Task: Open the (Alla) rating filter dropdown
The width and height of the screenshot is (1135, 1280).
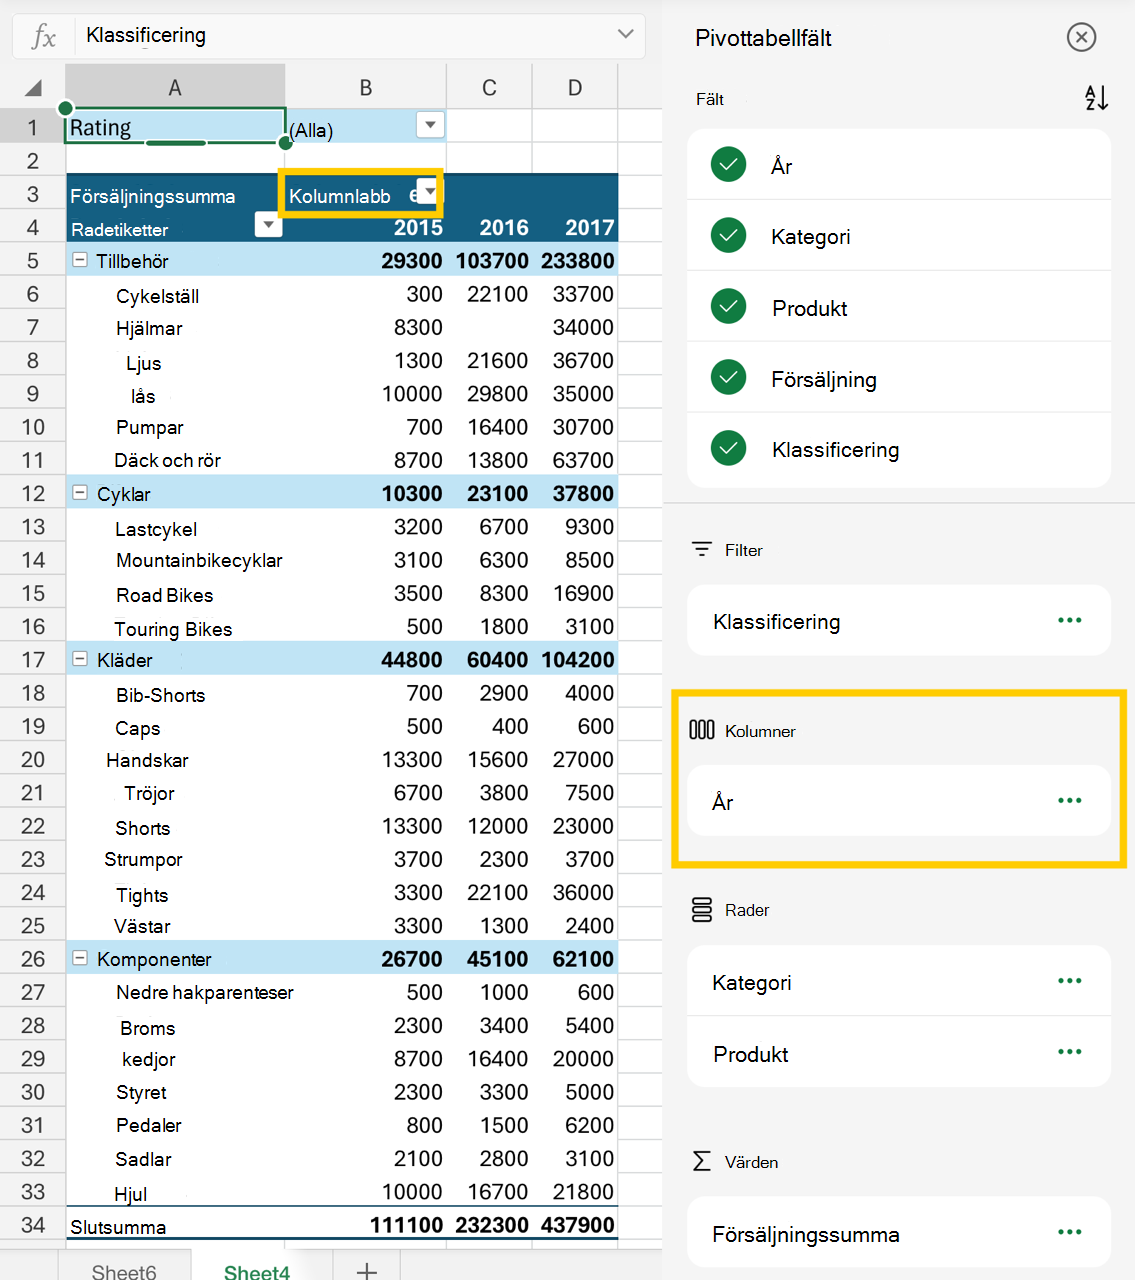Action: pyautogui.click(x=430, y=125)
